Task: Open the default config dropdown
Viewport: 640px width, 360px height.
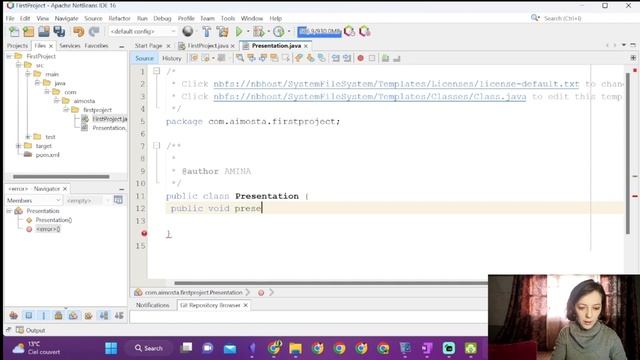Action: [143, 31]
